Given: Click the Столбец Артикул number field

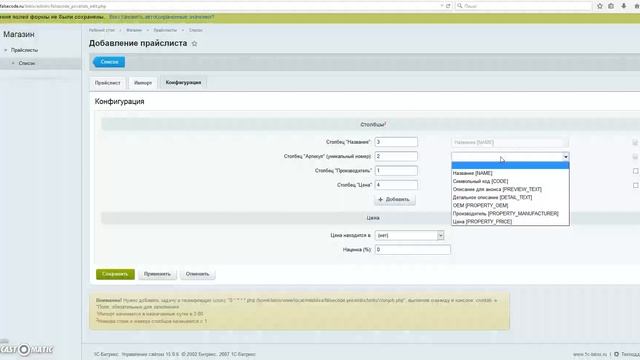Looking at the screenshot, I should tap(396, 156).
